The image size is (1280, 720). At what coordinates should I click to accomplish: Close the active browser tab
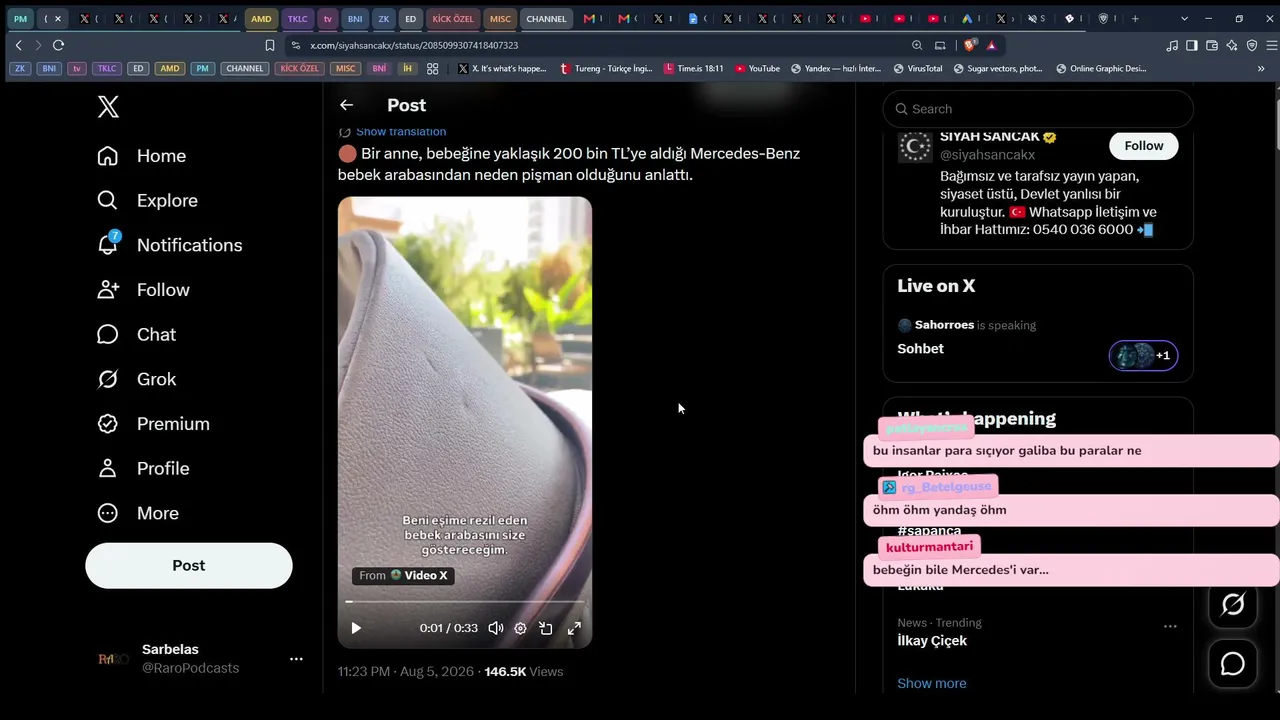tap(58, 19)
